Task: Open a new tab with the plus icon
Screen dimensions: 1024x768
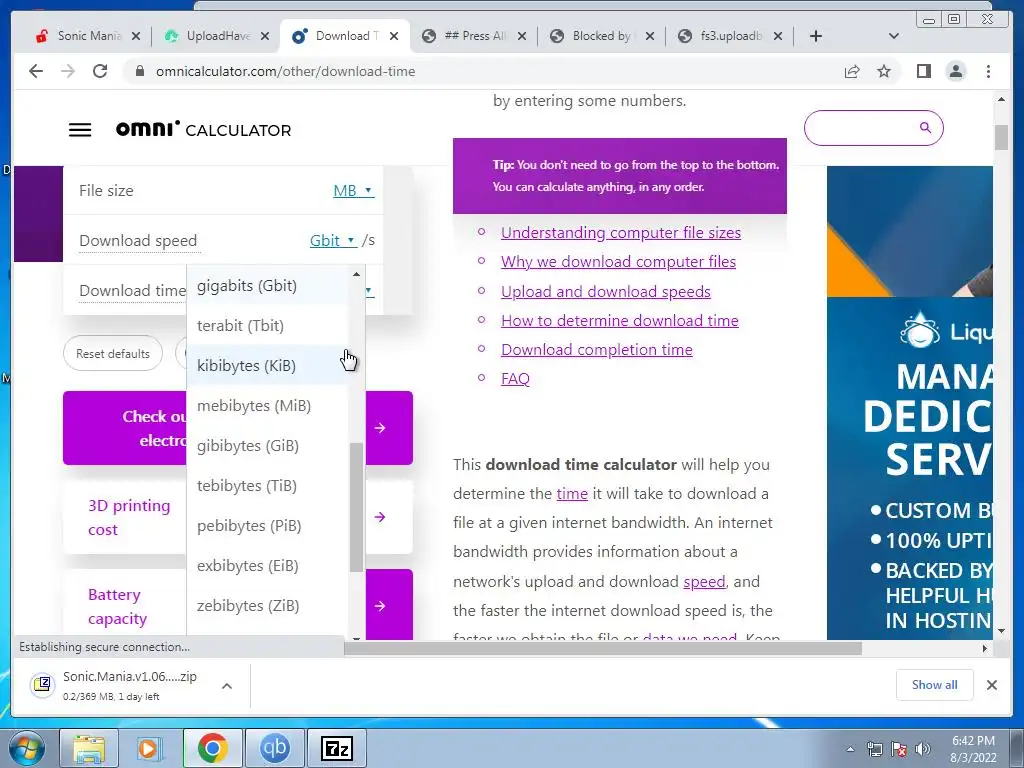Action: (x=815, y=36)
